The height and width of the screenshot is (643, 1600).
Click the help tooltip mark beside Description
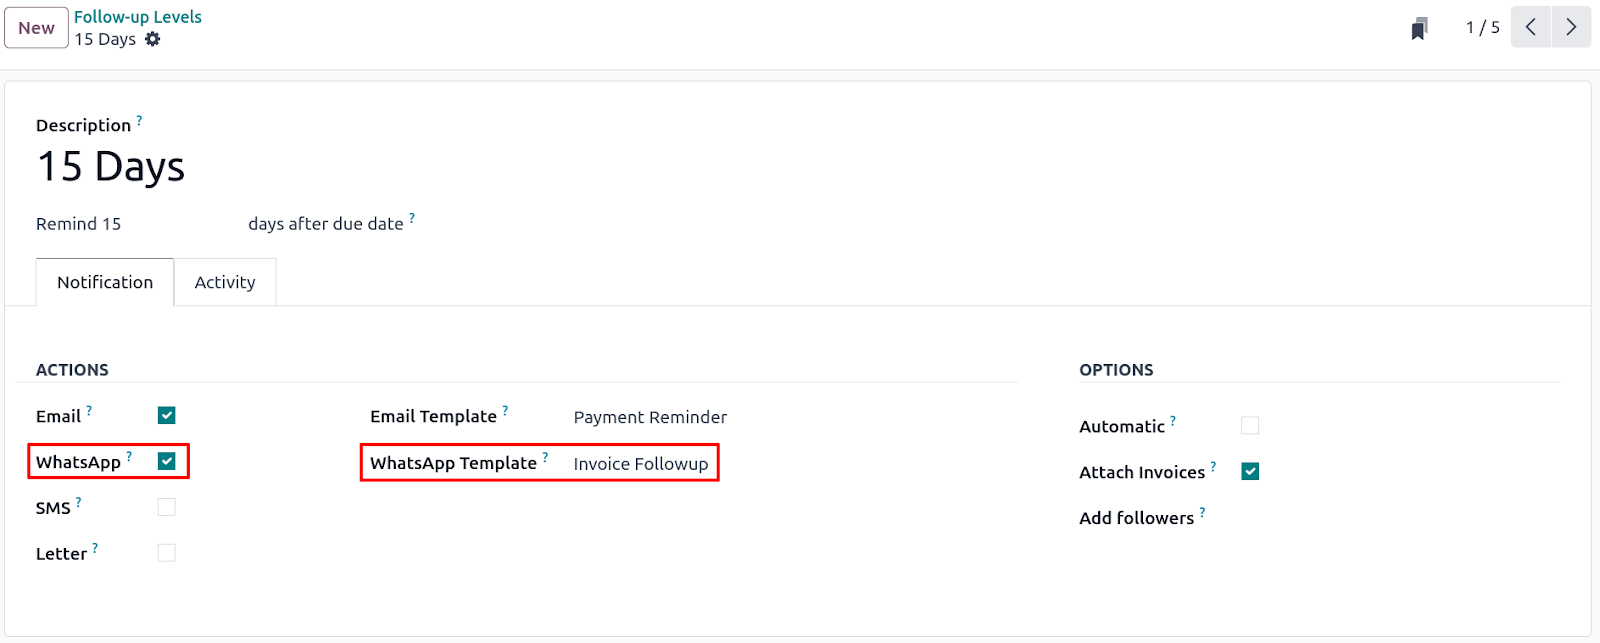coord(139,120)
